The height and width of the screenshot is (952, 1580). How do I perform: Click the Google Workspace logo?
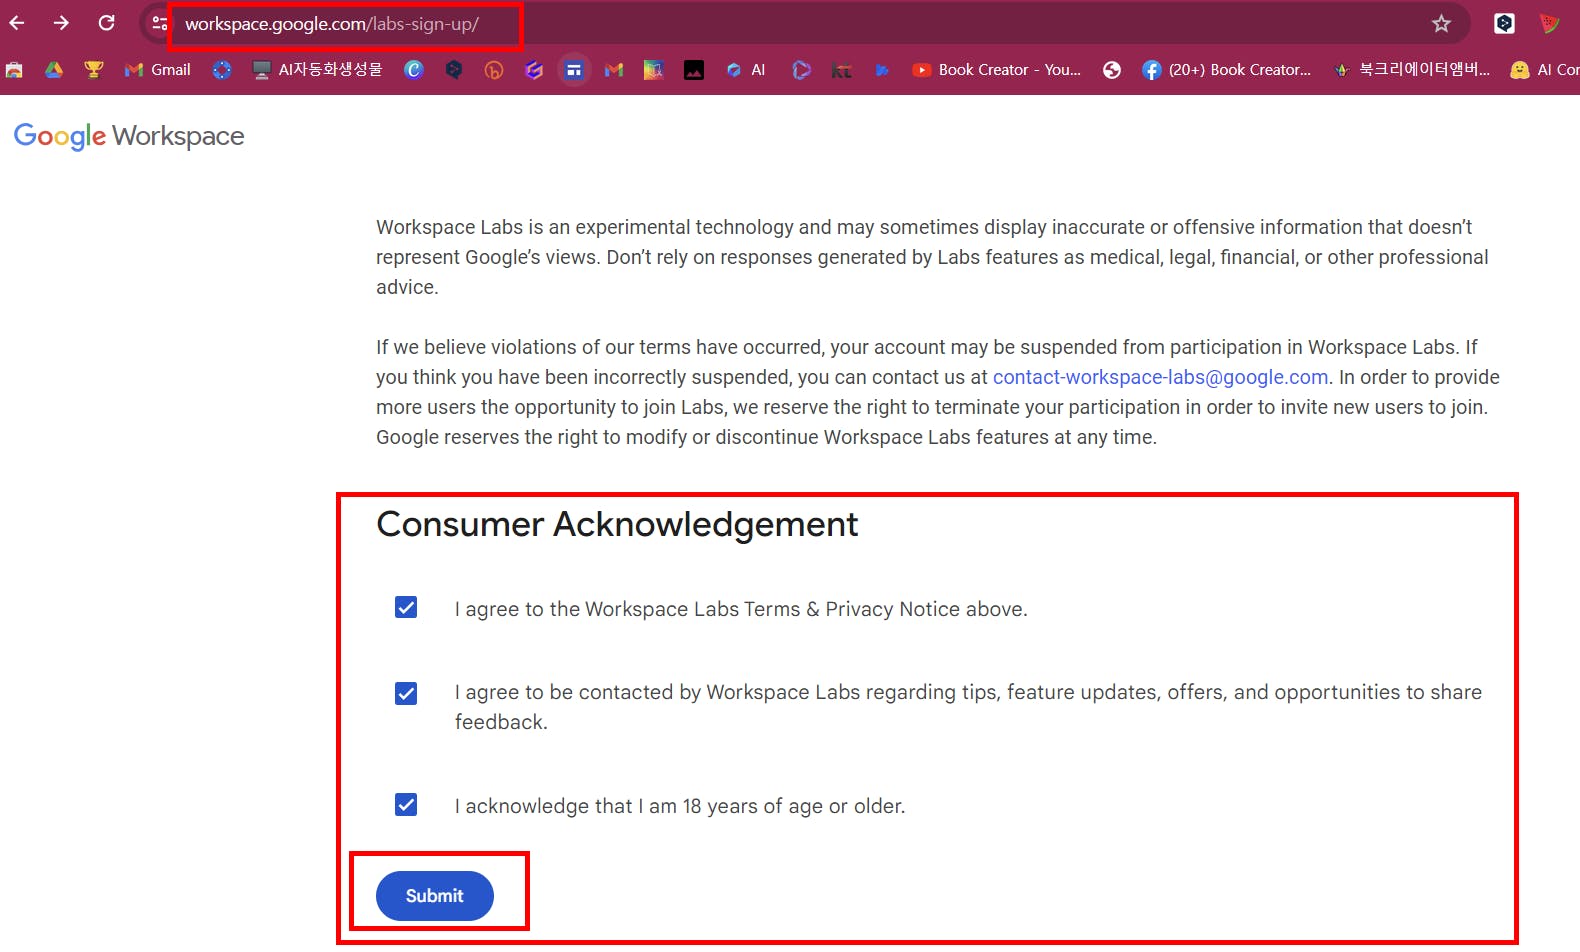[x=129, y=136]
